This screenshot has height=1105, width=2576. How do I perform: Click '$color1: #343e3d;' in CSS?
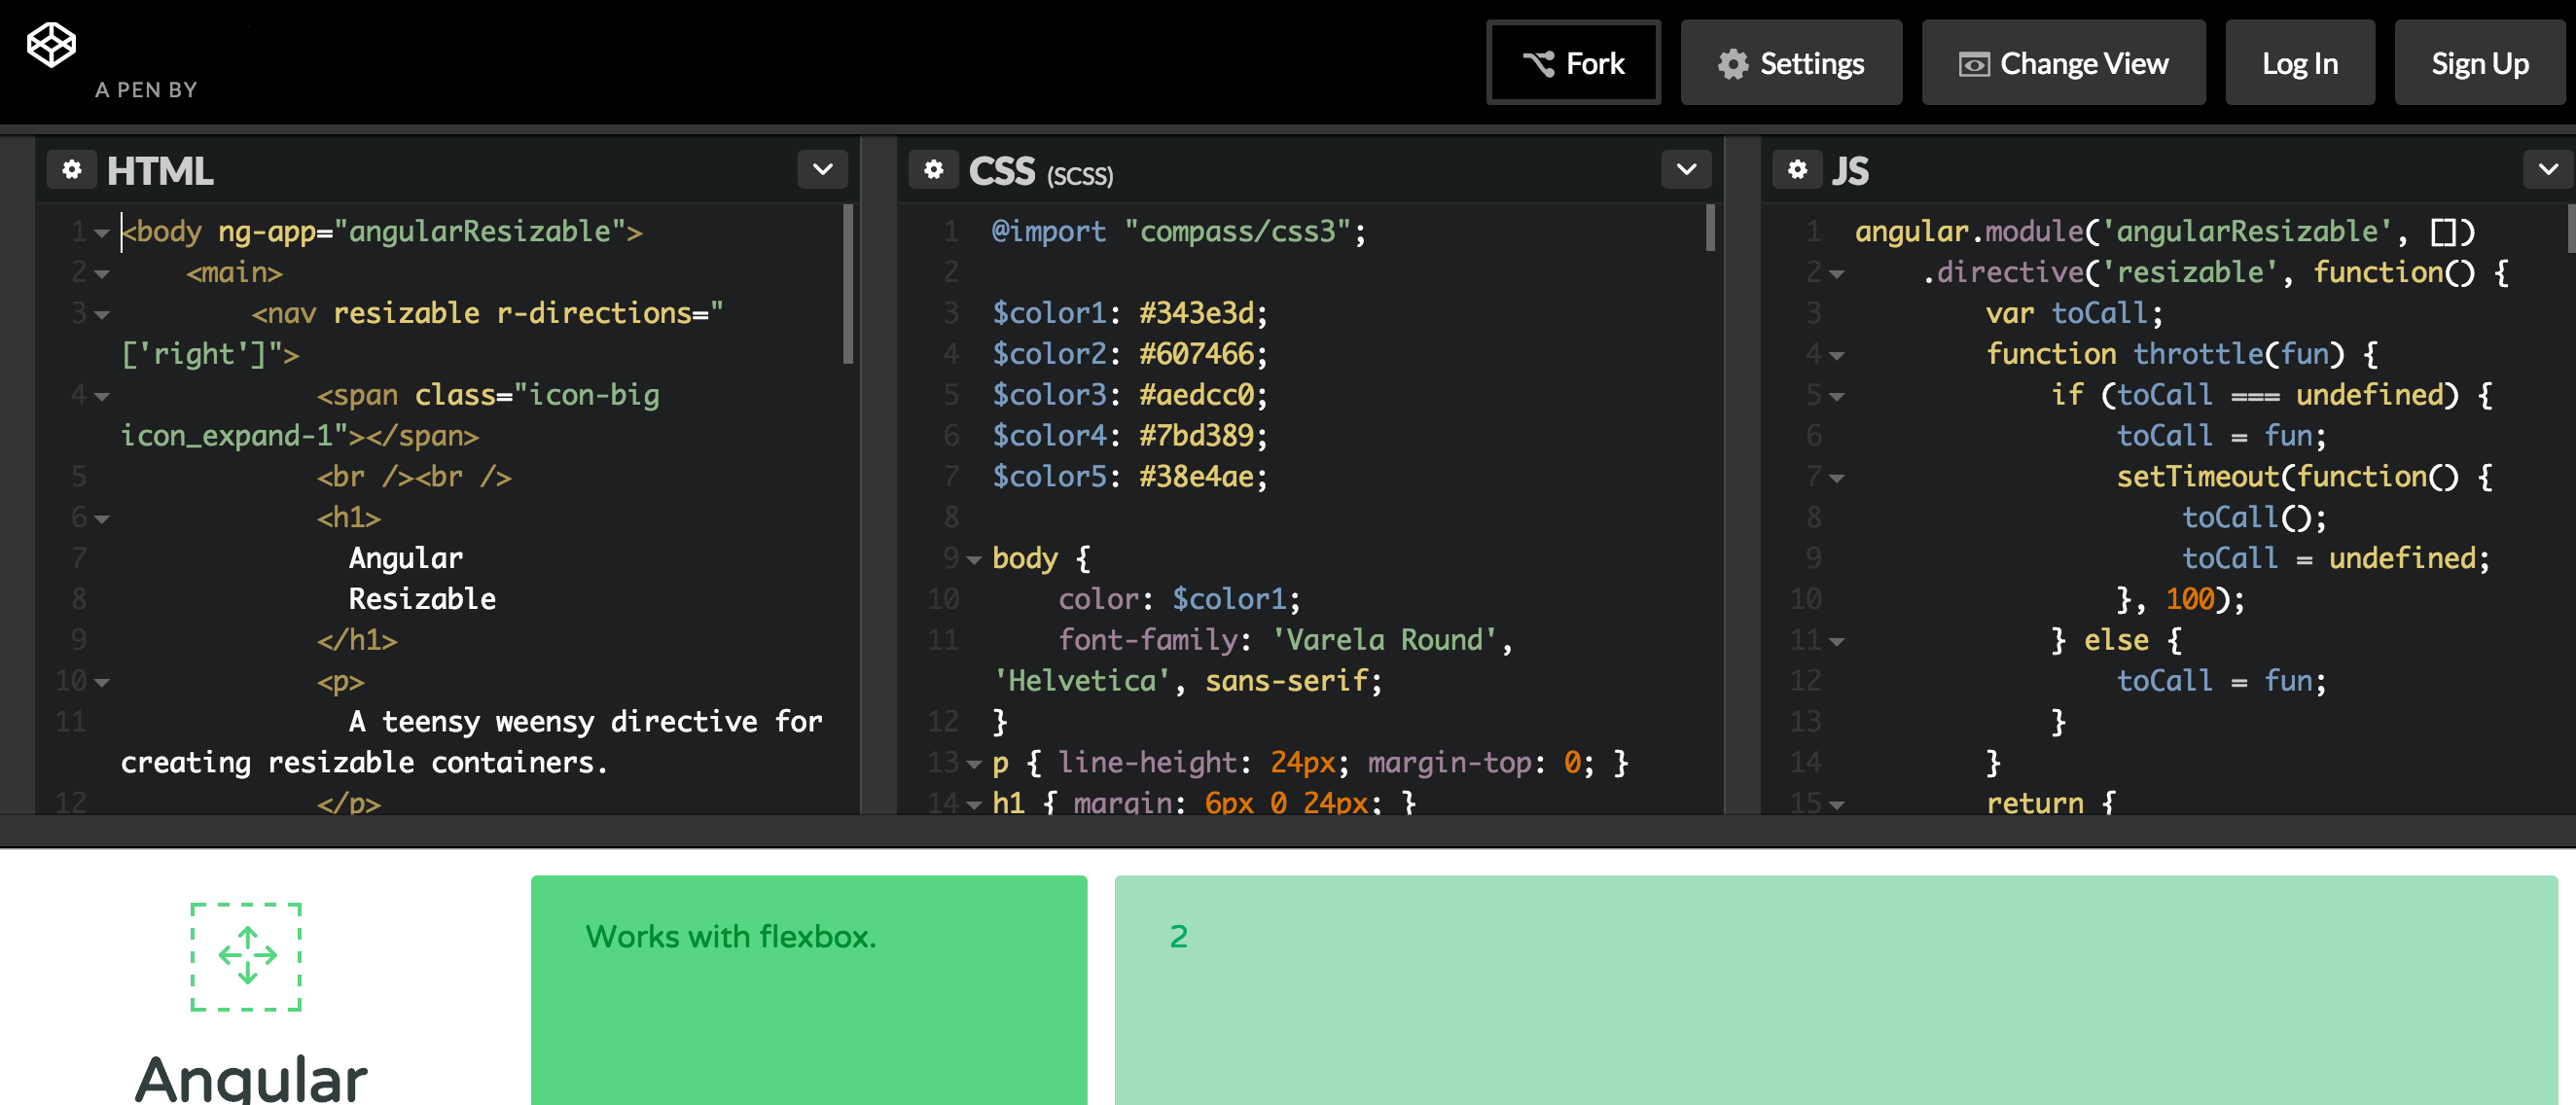pyautogui.click(x=1130, y=314)
